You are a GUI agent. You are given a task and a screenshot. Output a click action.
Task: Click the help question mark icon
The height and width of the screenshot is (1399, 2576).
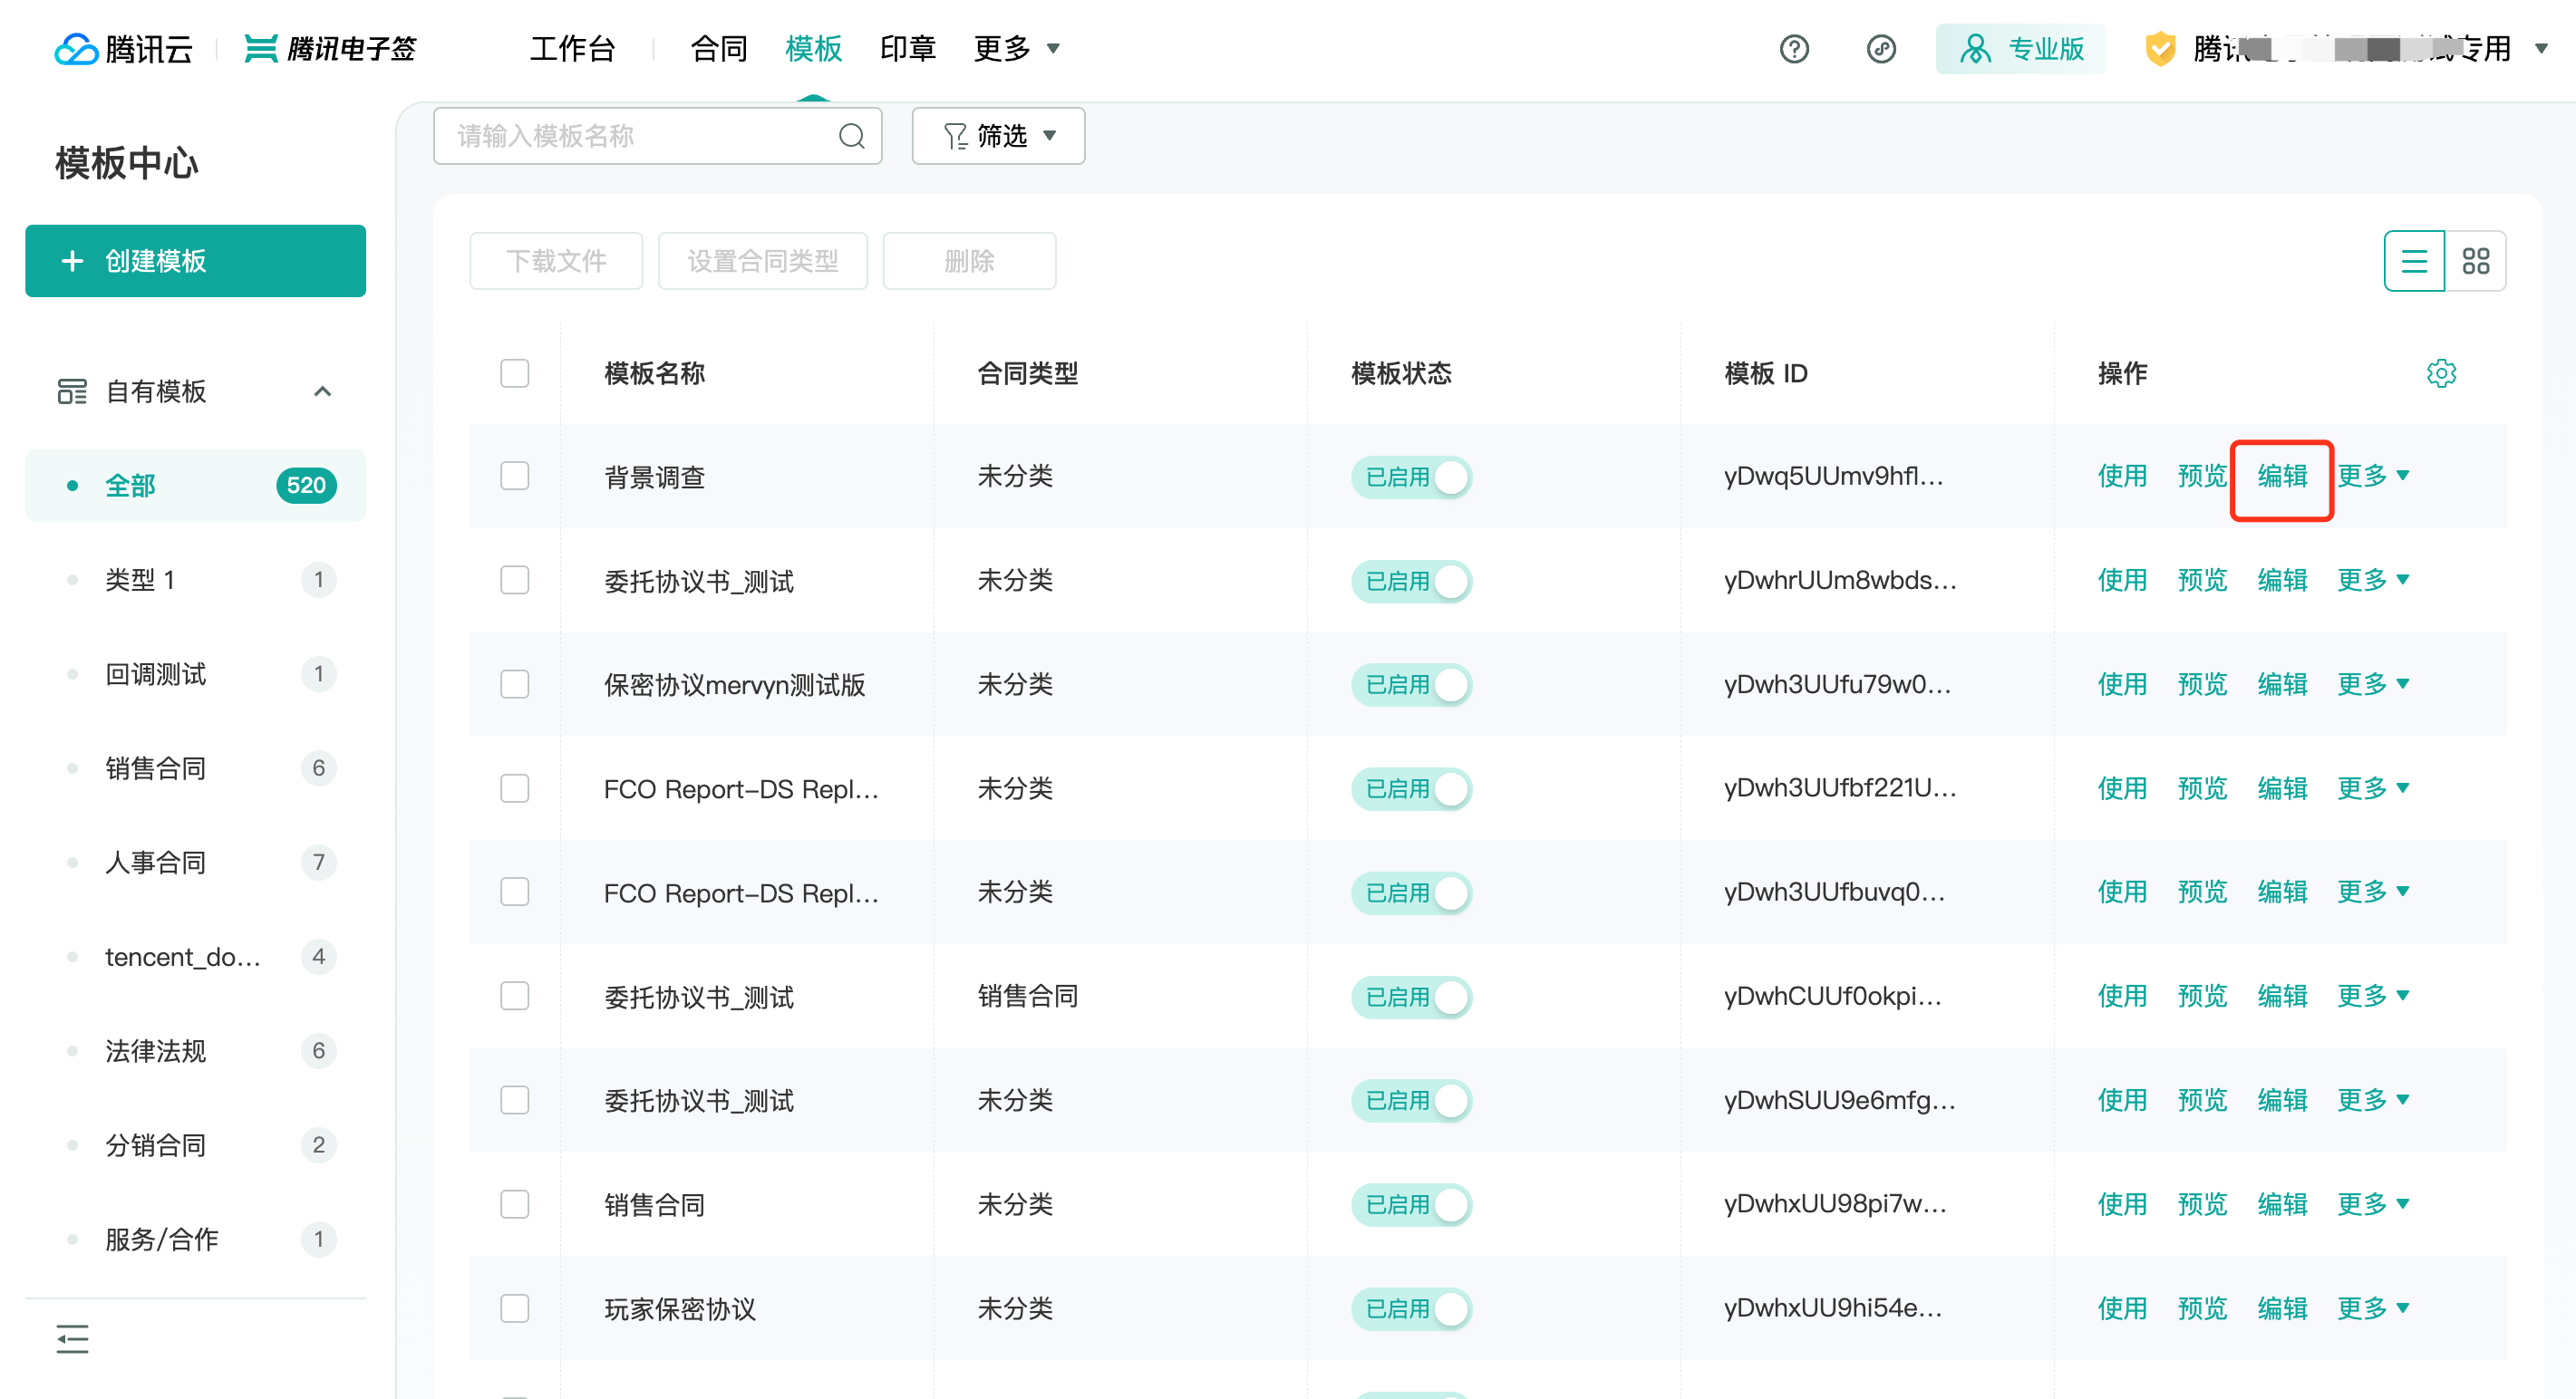pos(1793,48)
